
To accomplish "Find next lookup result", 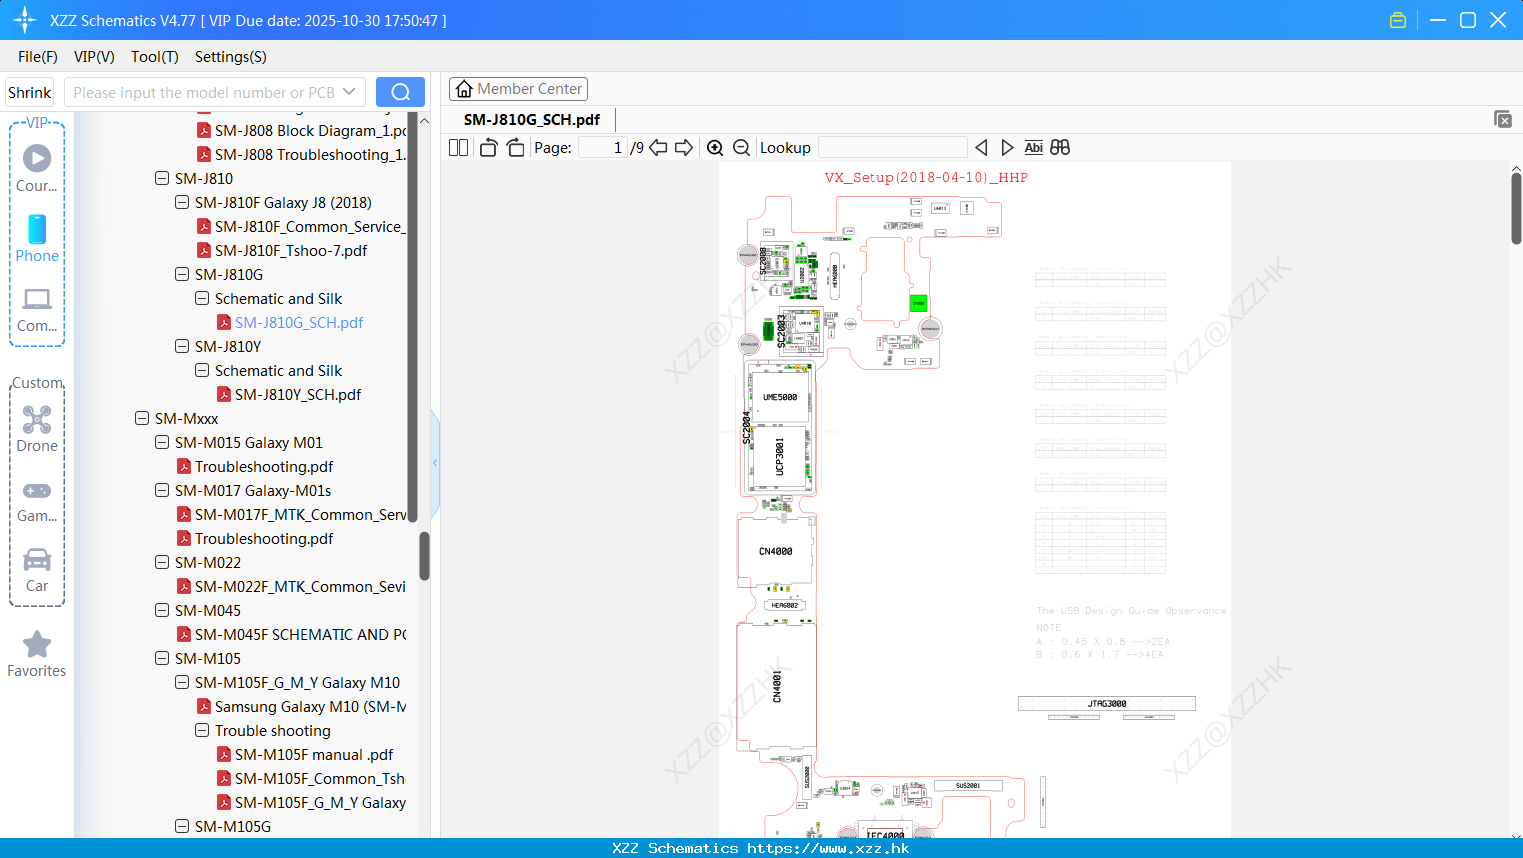I will (1007, 147).
